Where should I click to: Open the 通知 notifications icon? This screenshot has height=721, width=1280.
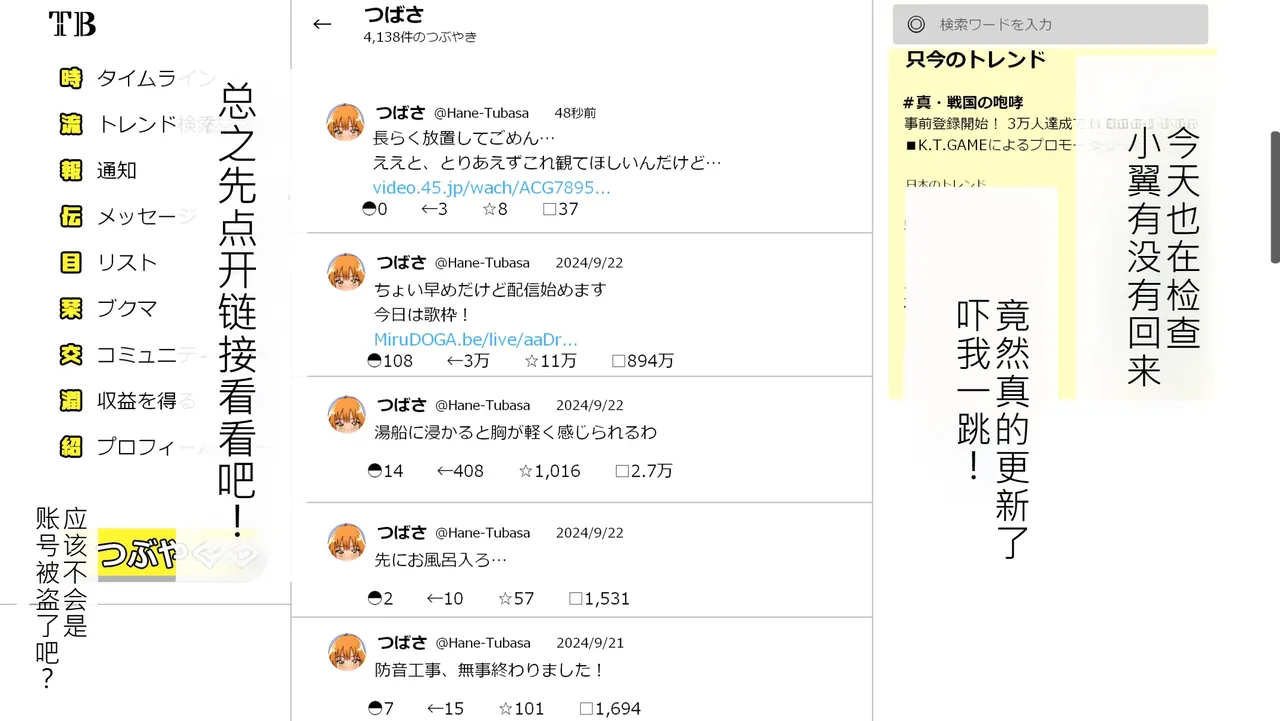71,170
